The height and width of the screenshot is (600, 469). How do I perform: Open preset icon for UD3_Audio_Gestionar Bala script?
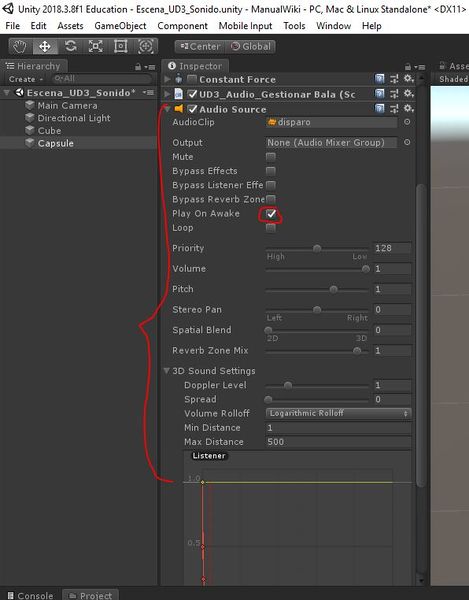tap(394, 94)
